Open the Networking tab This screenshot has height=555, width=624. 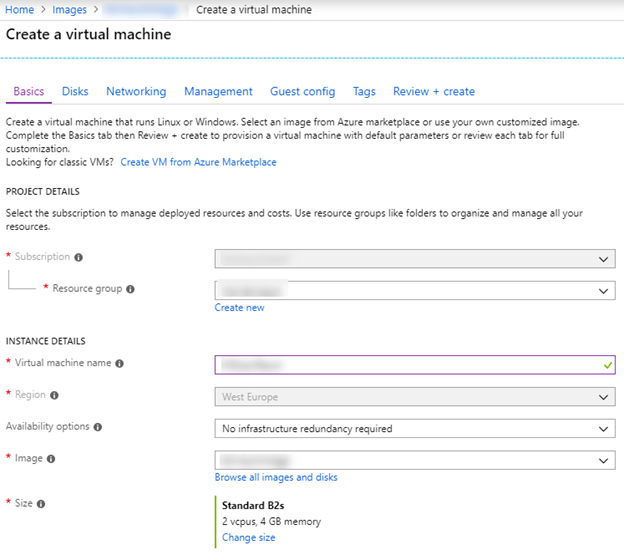(136, 91)
